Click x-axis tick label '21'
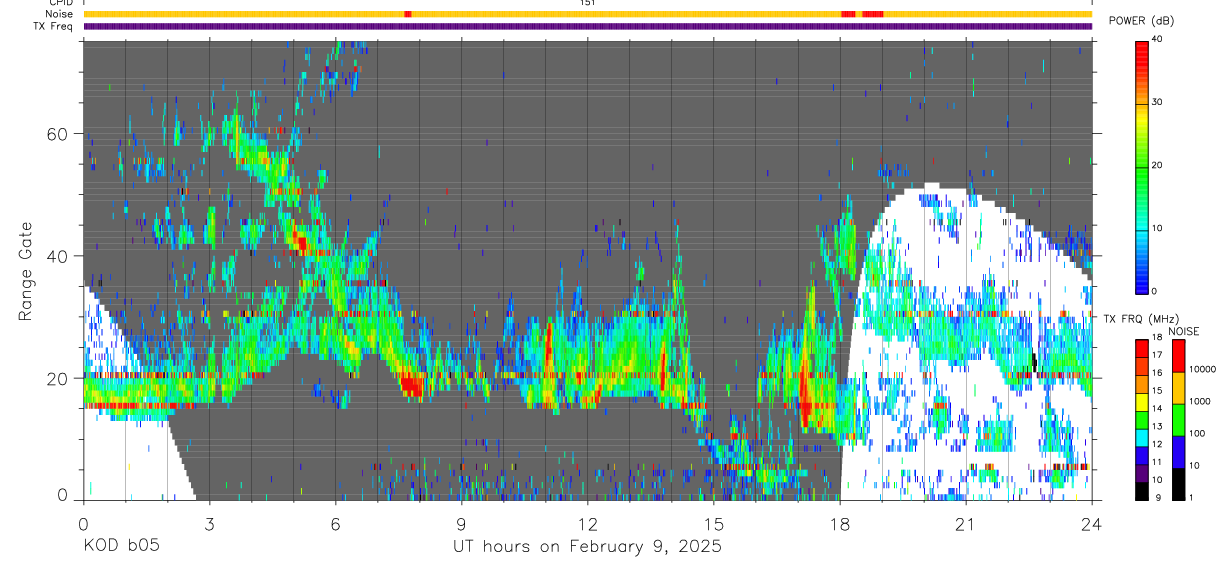 (966, 523)
